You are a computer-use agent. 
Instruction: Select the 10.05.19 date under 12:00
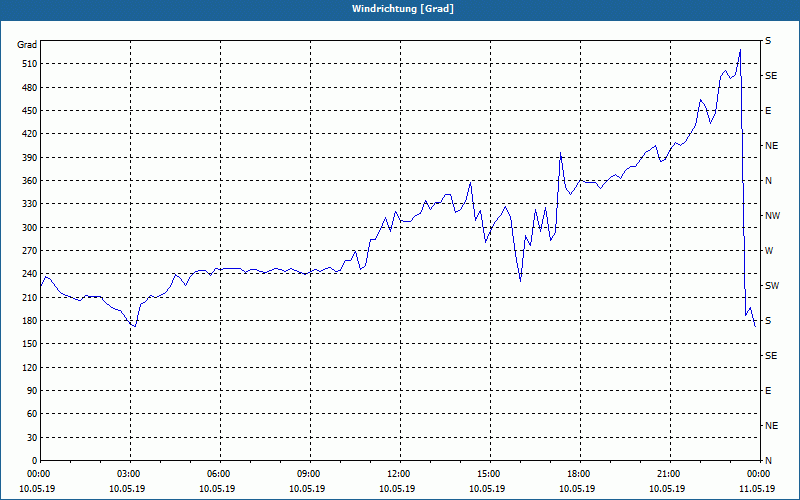coord(397,489)
